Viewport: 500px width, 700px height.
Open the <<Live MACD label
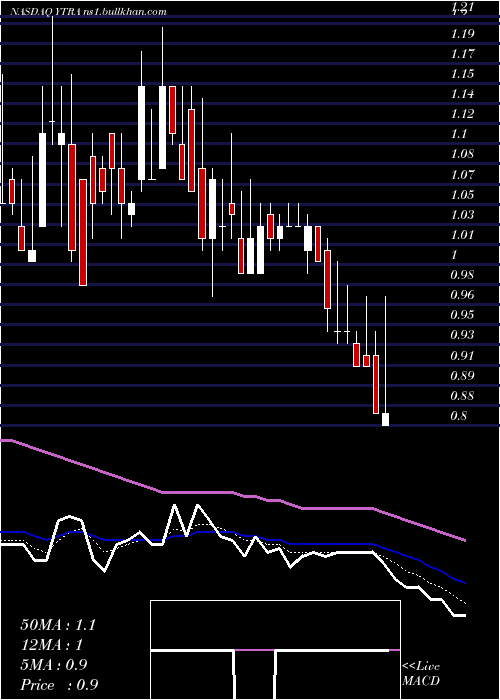(421, 674)
